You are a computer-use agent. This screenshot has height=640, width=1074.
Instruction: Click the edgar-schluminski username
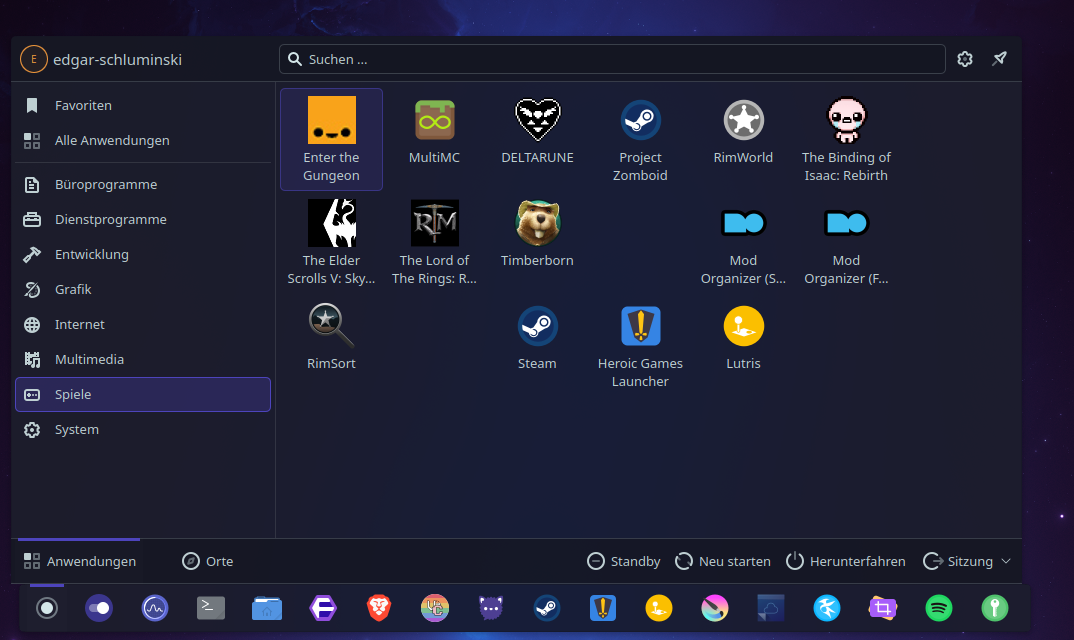[118, 60]
